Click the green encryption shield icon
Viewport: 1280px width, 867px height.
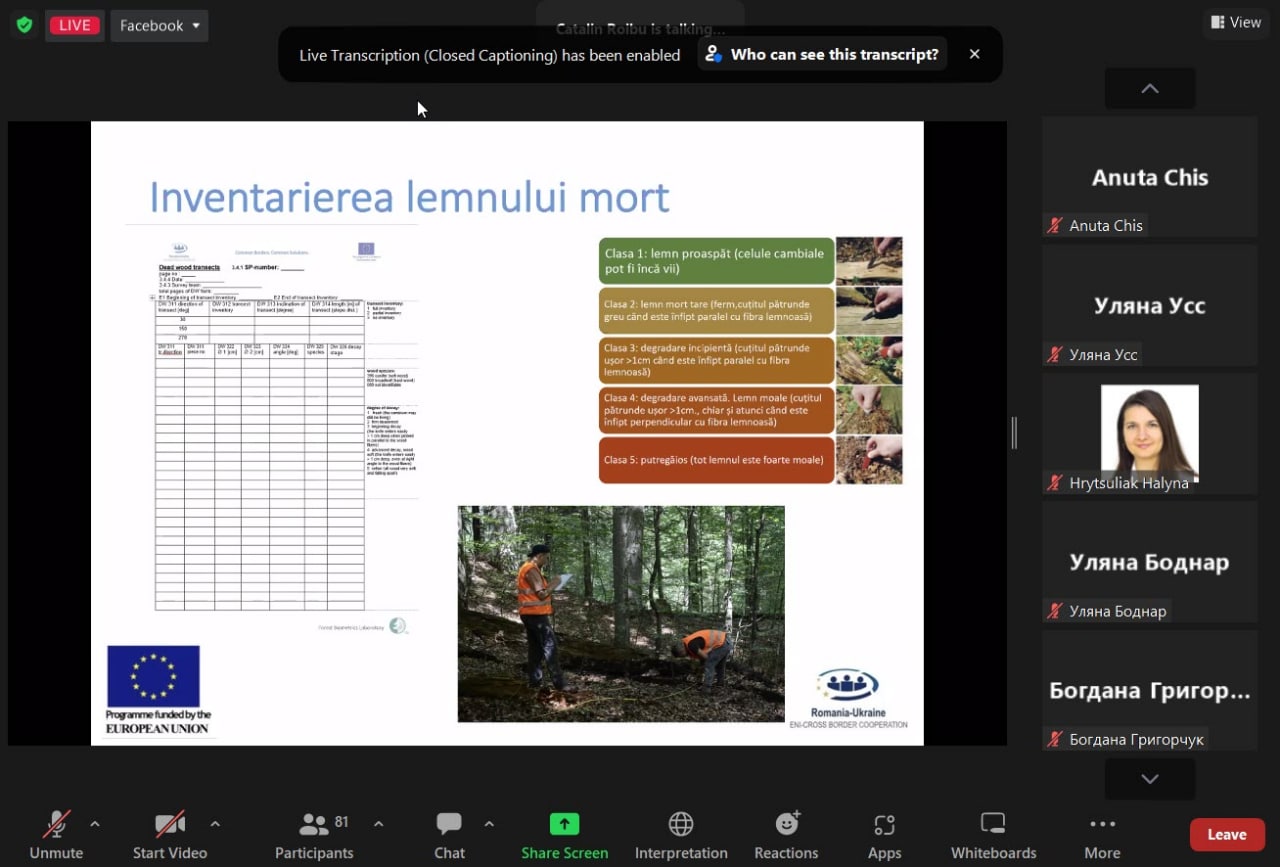click(24, 25)
